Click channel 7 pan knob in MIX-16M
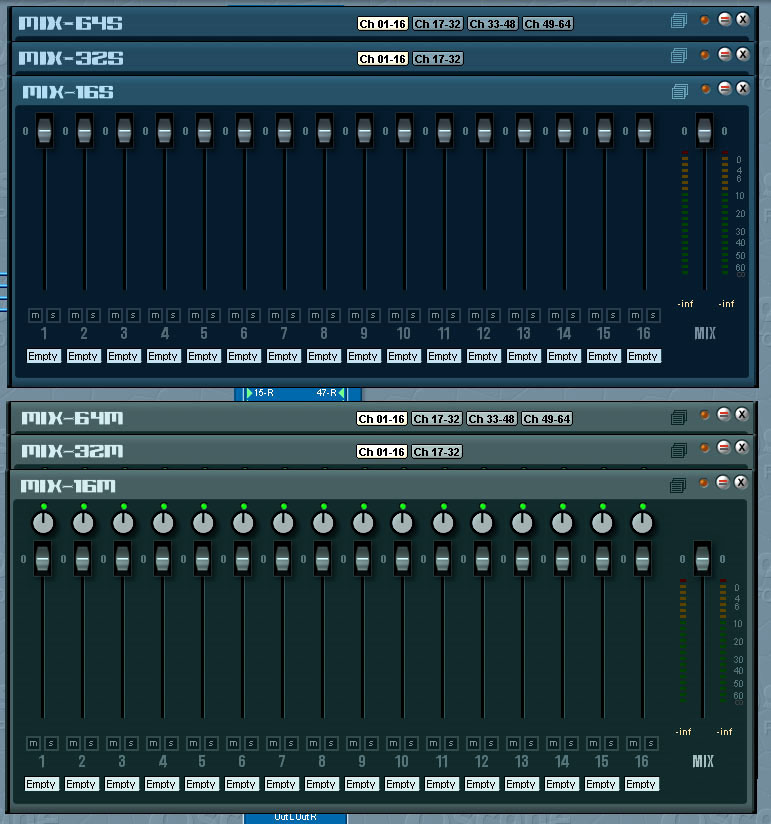Screen dimensions: 771x824 pos(283,523)
